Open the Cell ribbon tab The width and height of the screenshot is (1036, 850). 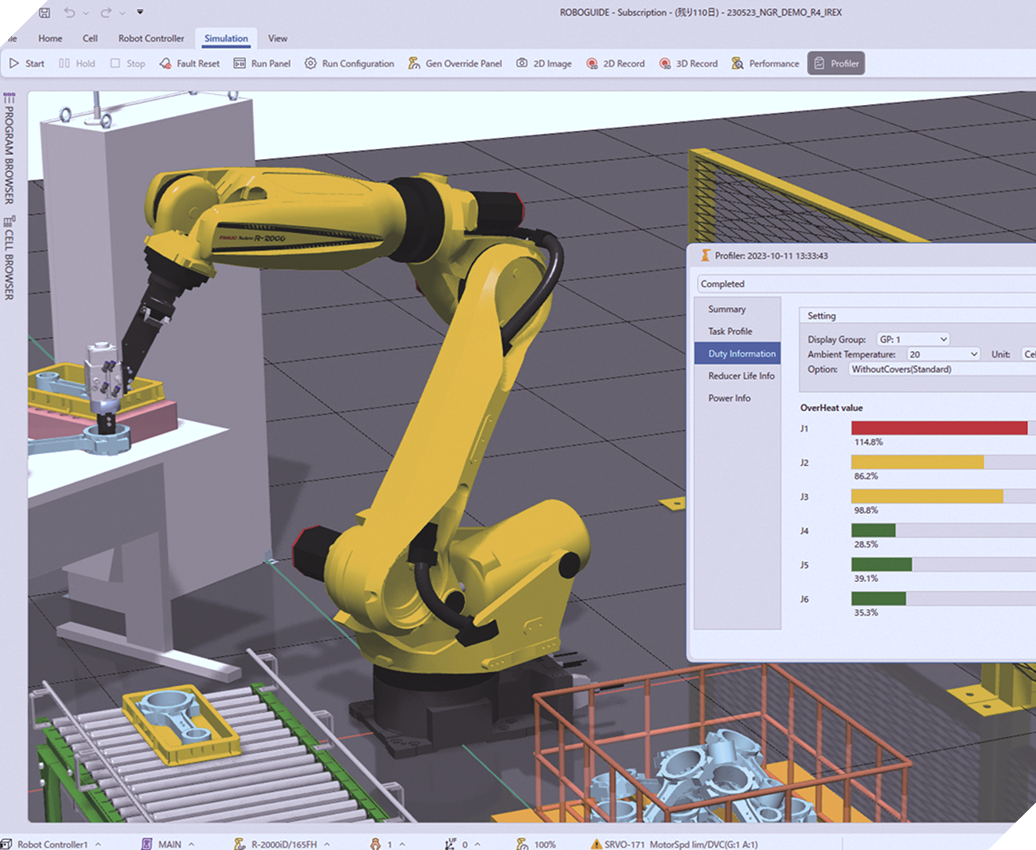coord(90,38)
